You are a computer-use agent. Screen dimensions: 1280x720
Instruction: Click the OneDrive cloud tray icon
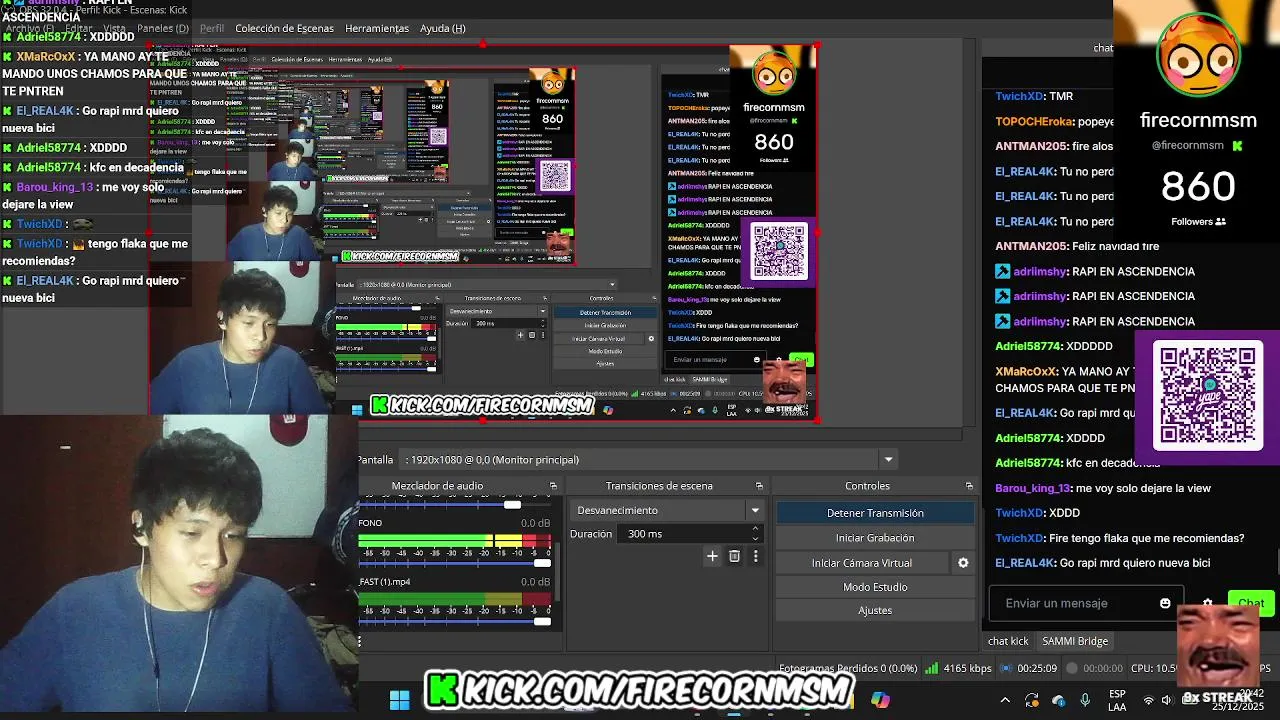pyautogui.click(x=1058, y=700)
